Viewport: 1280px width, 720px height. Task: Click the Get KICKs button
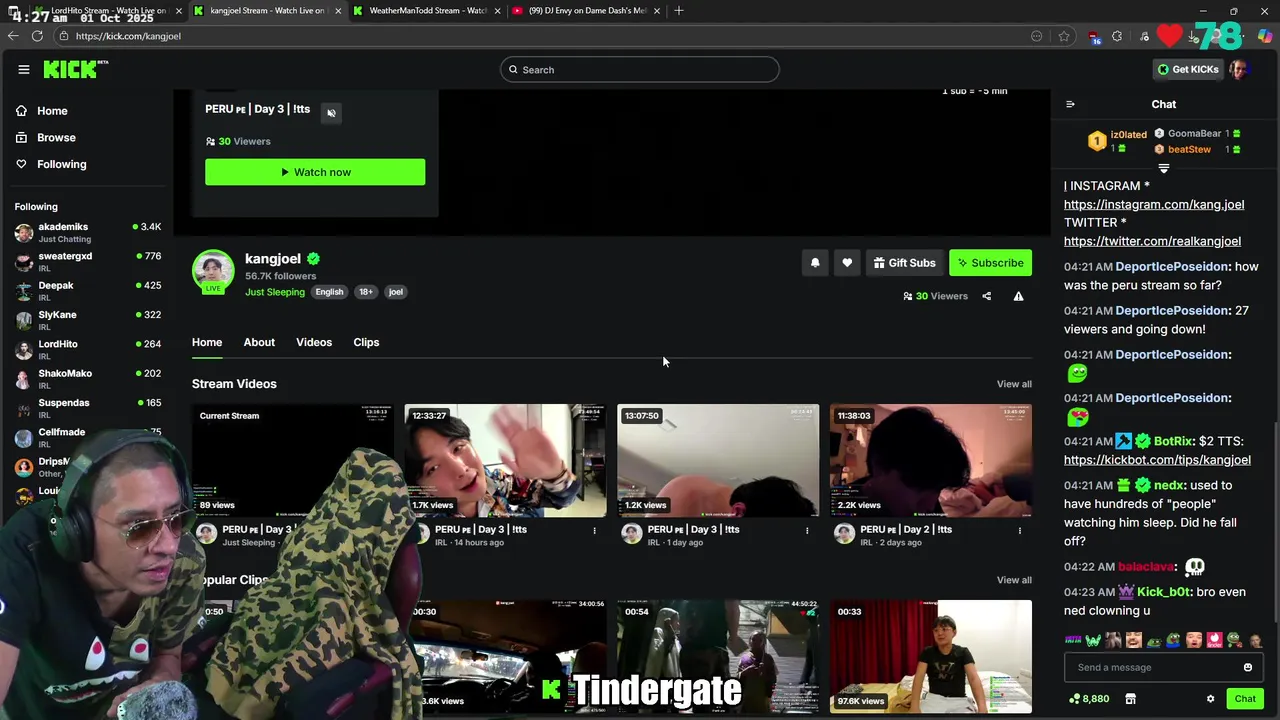click(x=1188, y=69)
